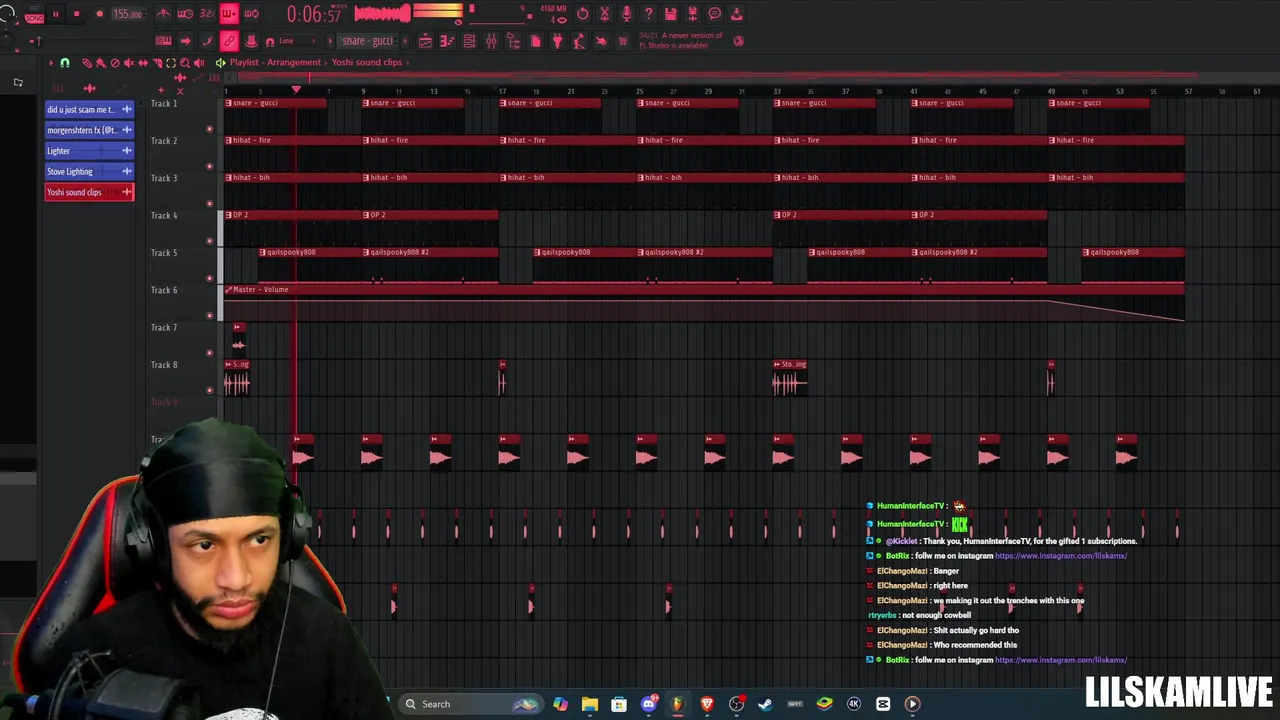Mute Track 5 with its dot toggle
Image resolution: width=1280 pixels, height=720 pixels.
coord(209,278)
